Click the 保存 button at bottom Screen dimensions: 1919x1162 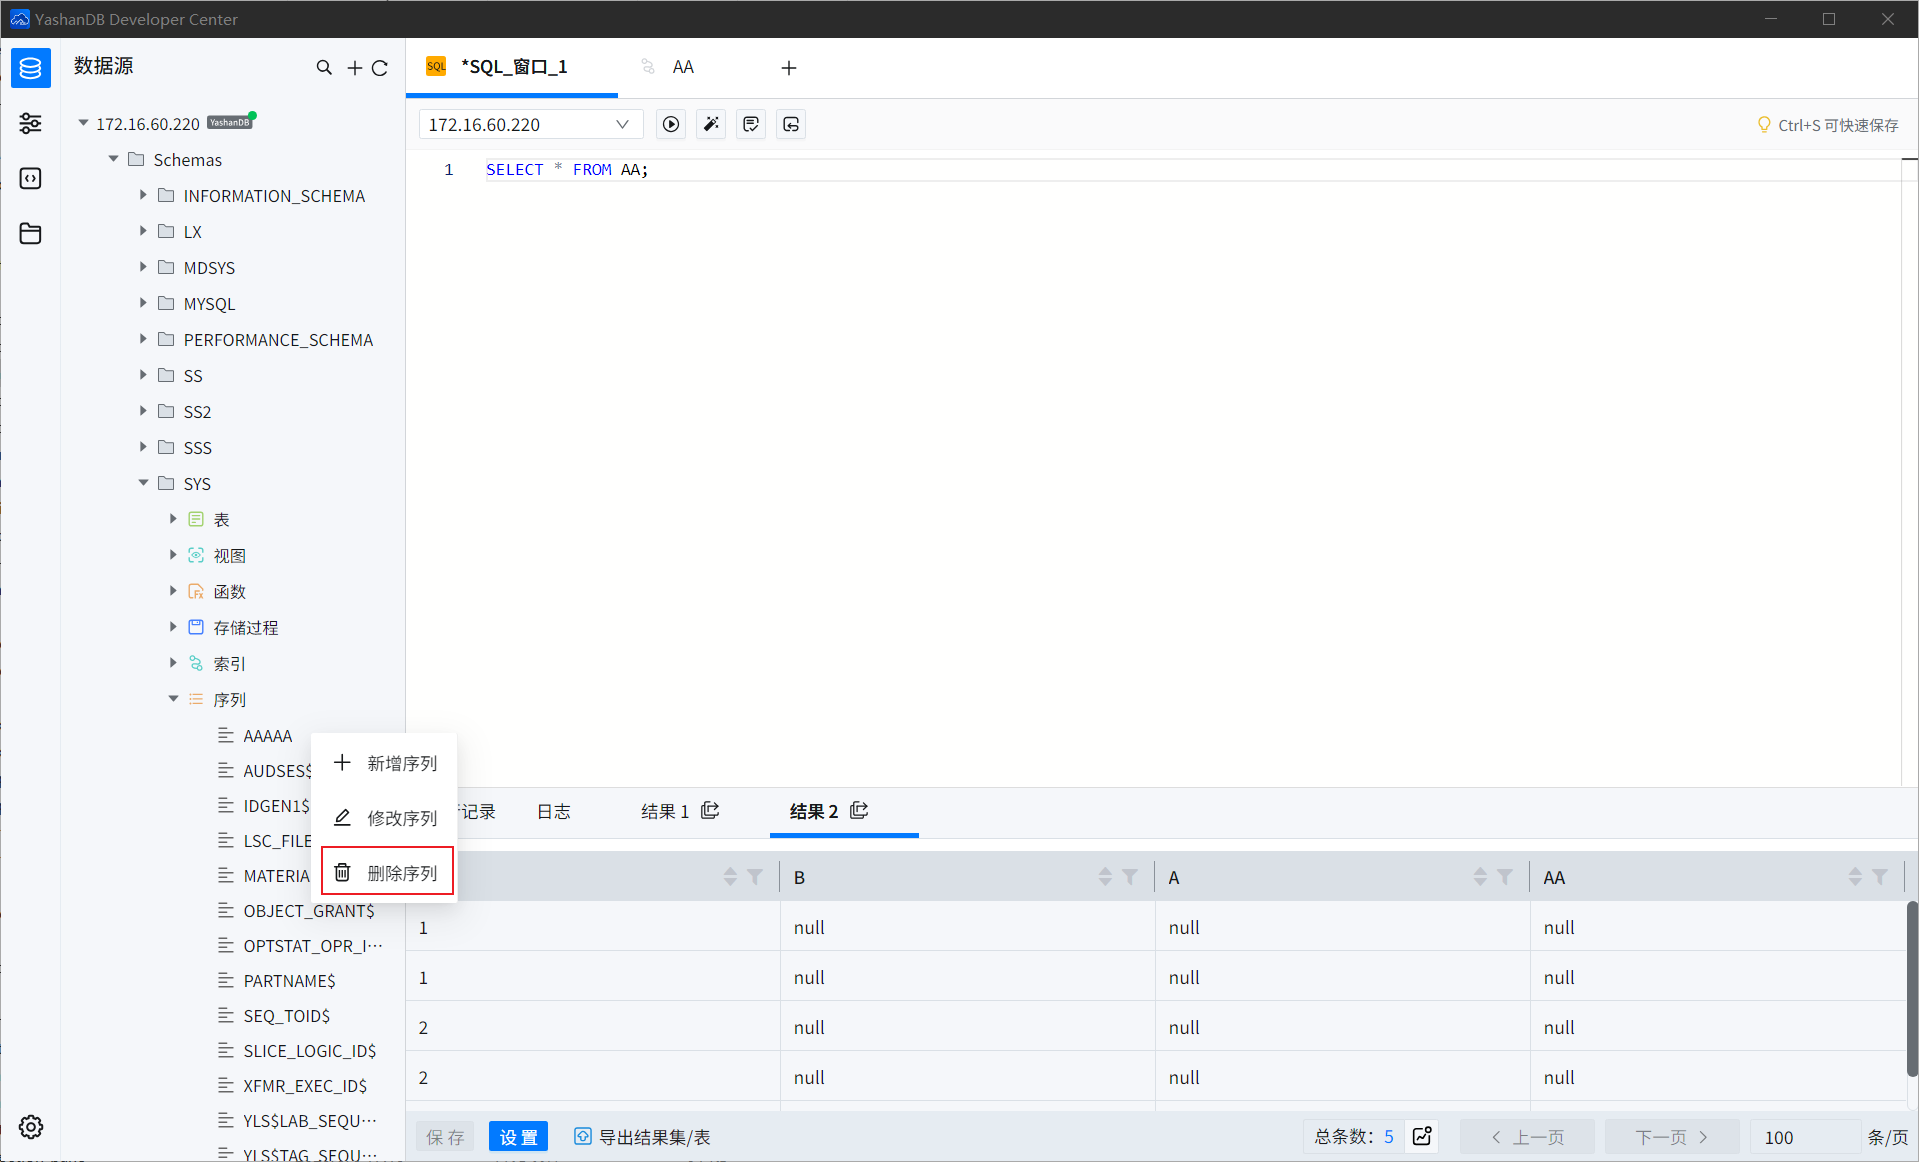[444, 1136]
